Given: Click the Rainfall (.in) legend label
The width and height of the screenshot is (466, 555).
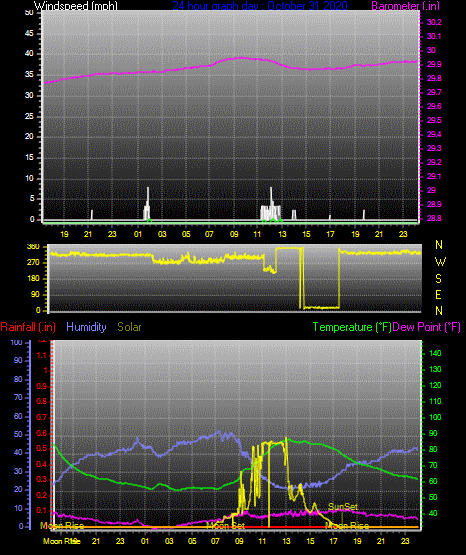Looking at the screenshot, I should [x=28, y=327].
